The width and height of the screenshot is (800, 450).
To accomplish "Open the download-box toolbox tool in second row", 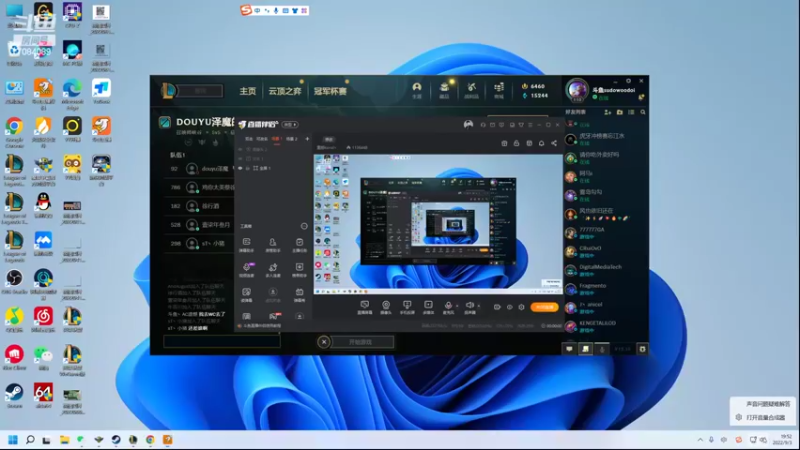I will click(x=299, y=269).
